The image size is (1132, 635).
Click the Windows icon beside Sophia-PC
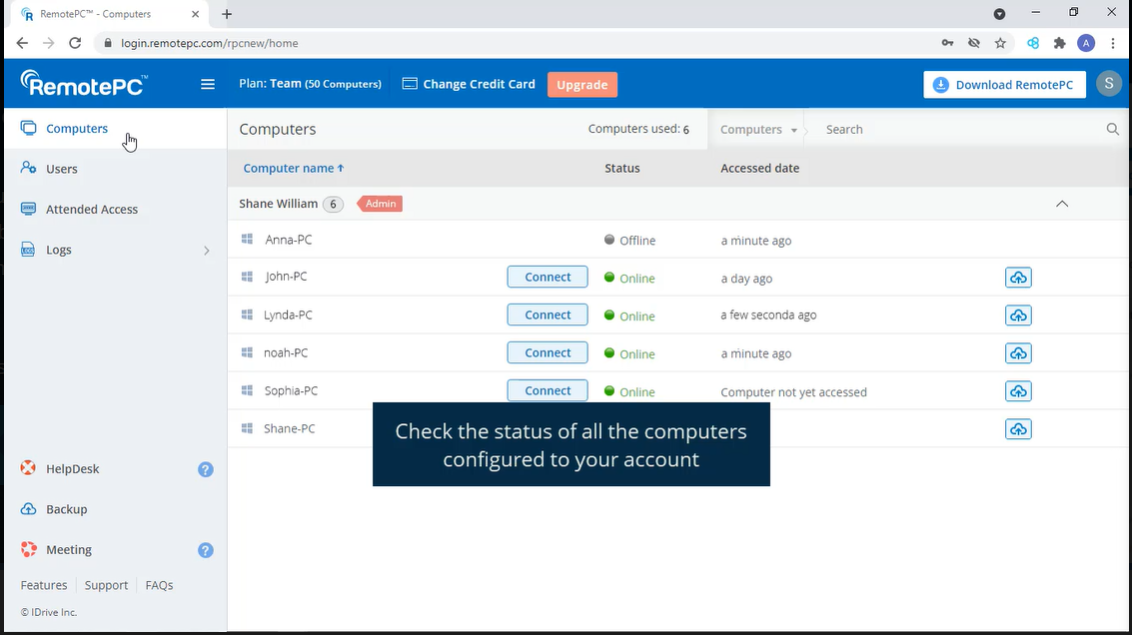pyautogui.click(x=247, y=390)
